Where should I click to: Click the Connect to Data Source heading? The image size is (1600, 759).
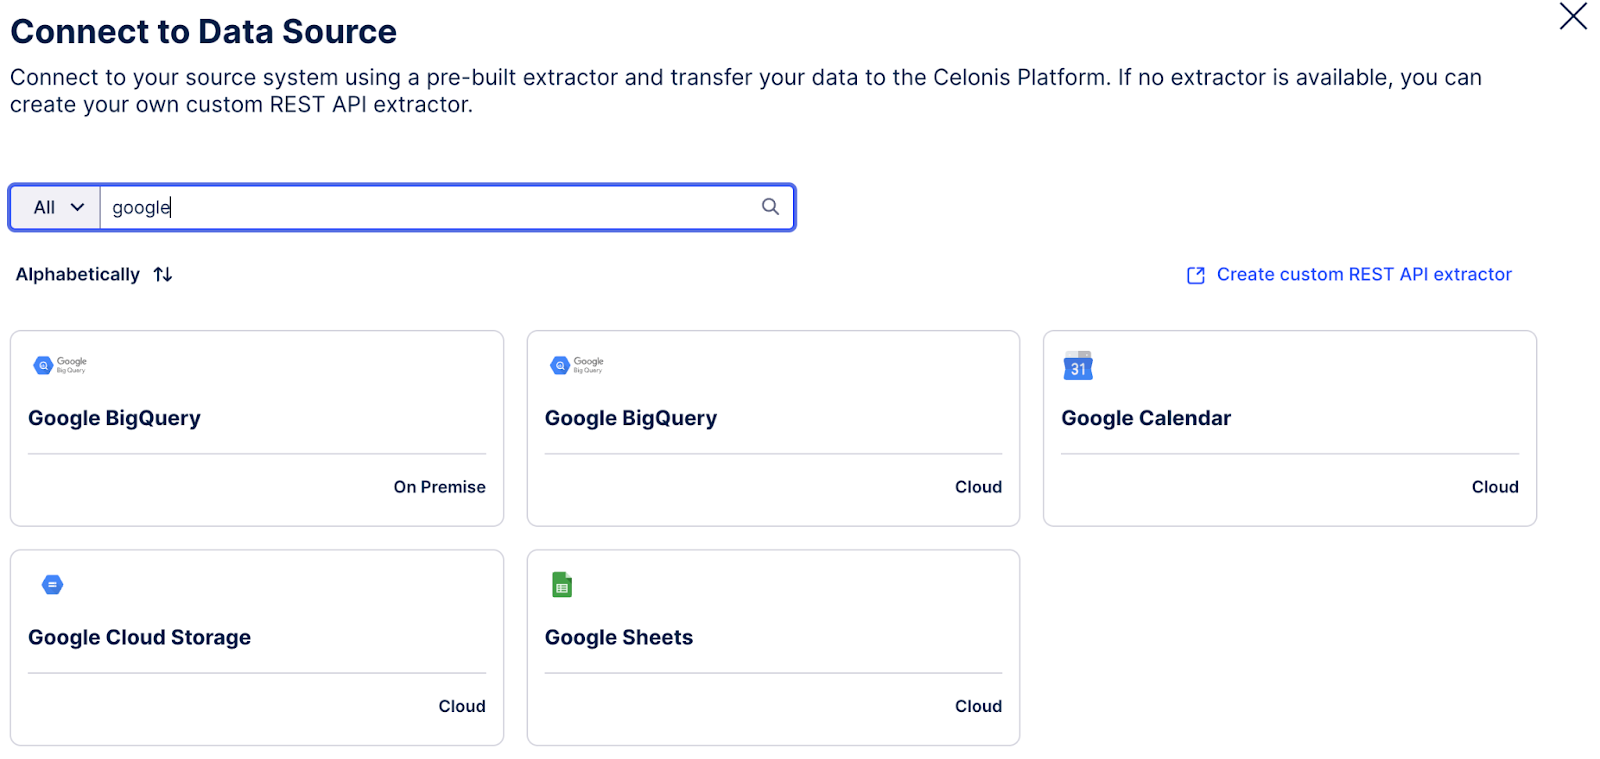click(203, 31)
